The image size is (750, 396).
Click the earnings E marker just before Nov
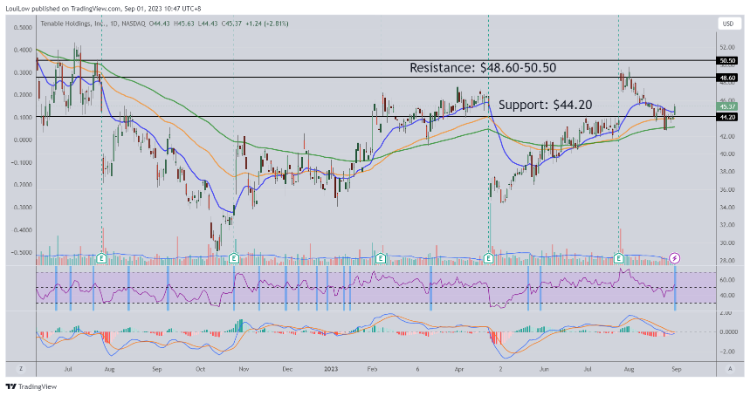(x=234, y=258)
